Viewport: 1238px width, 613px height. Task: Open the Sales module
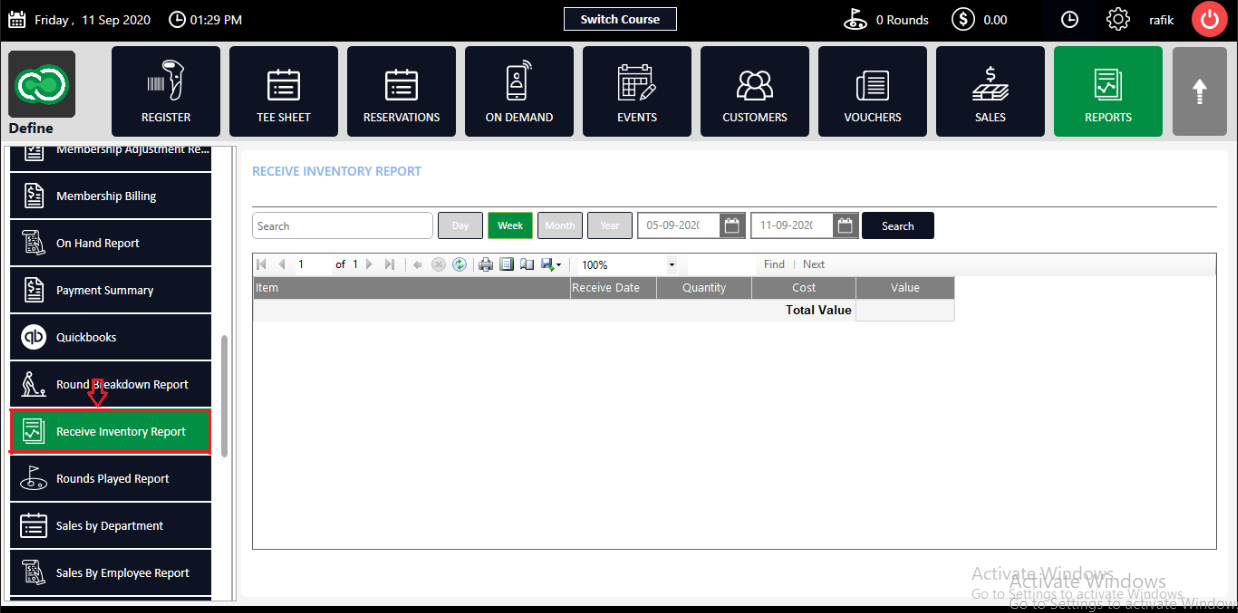(x=990, y=91)
